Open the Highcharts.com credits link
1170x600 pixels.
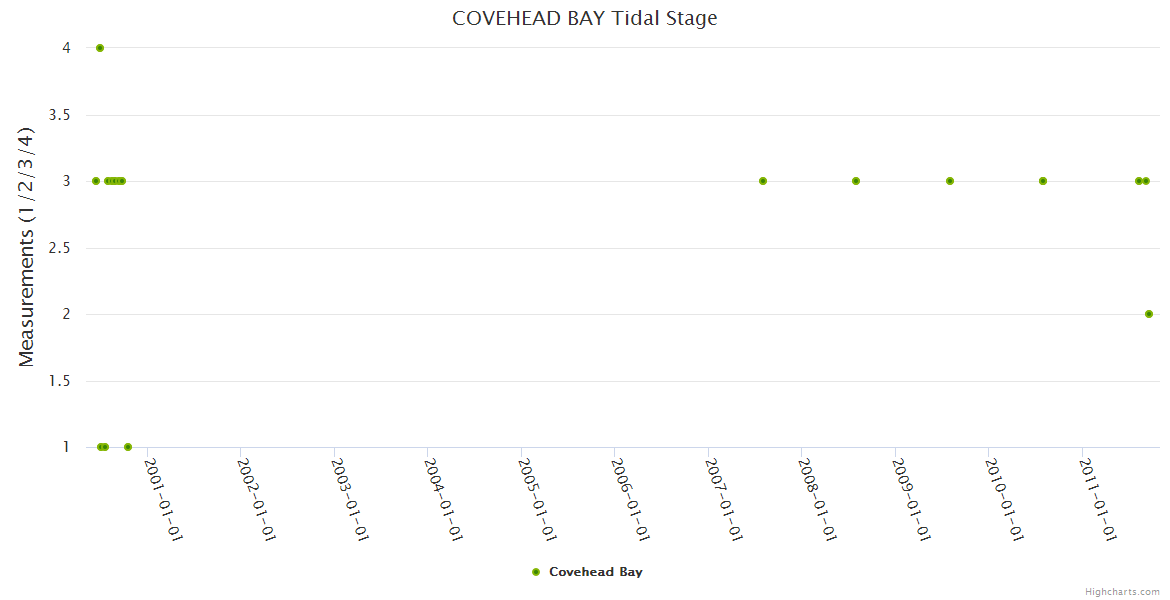coord(1122,592)
